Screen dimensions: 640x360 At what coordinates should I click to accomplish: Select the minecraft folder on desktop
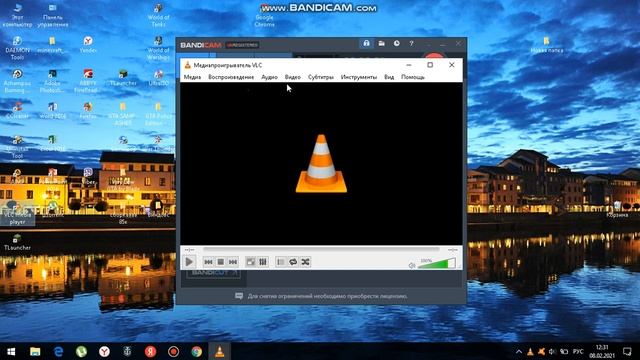[x=52, y=45]
